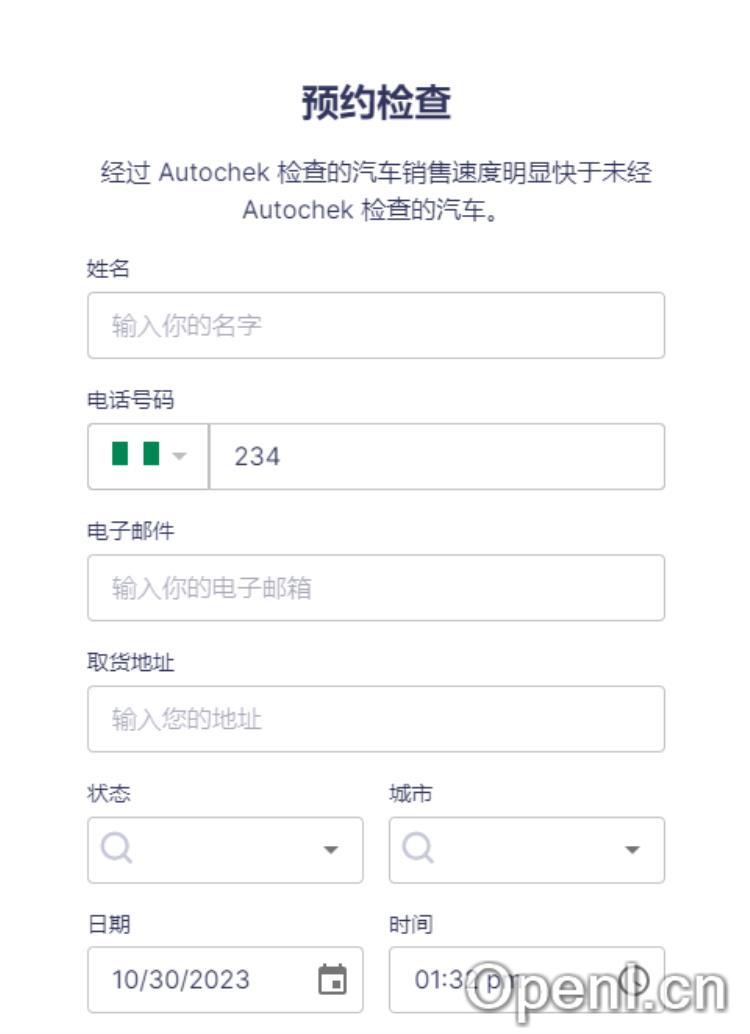Select the 状态 combo box
This screenshot has height=1034, width=750.
click(225, 851)
